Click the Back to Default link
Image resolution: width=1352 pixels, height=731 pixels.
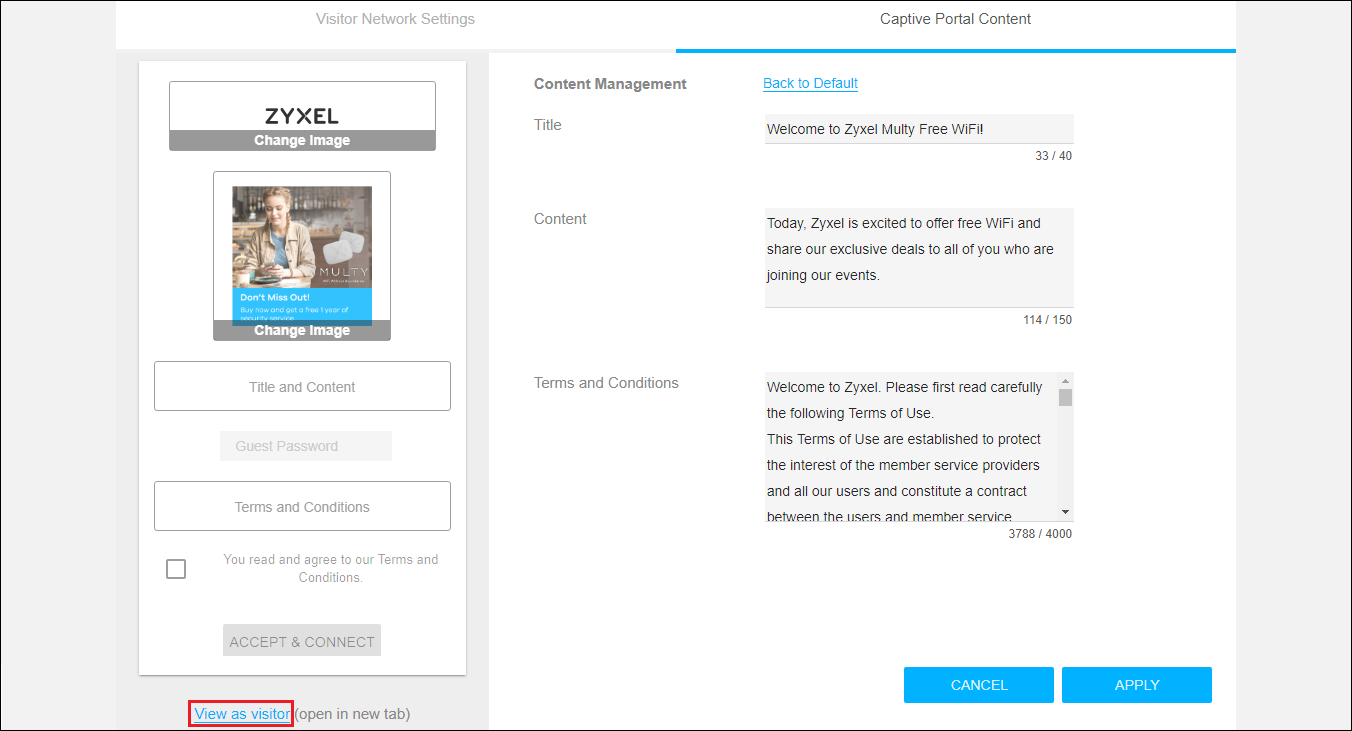click(x=810, y=83)
